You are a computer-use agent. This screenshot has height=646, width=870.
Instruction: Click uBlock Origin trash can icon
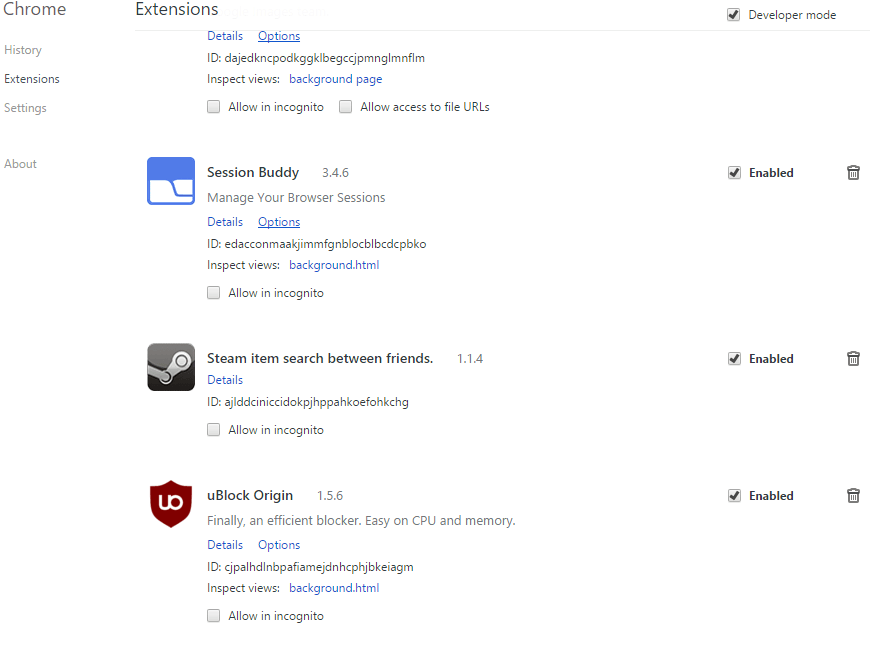(853, 496)
